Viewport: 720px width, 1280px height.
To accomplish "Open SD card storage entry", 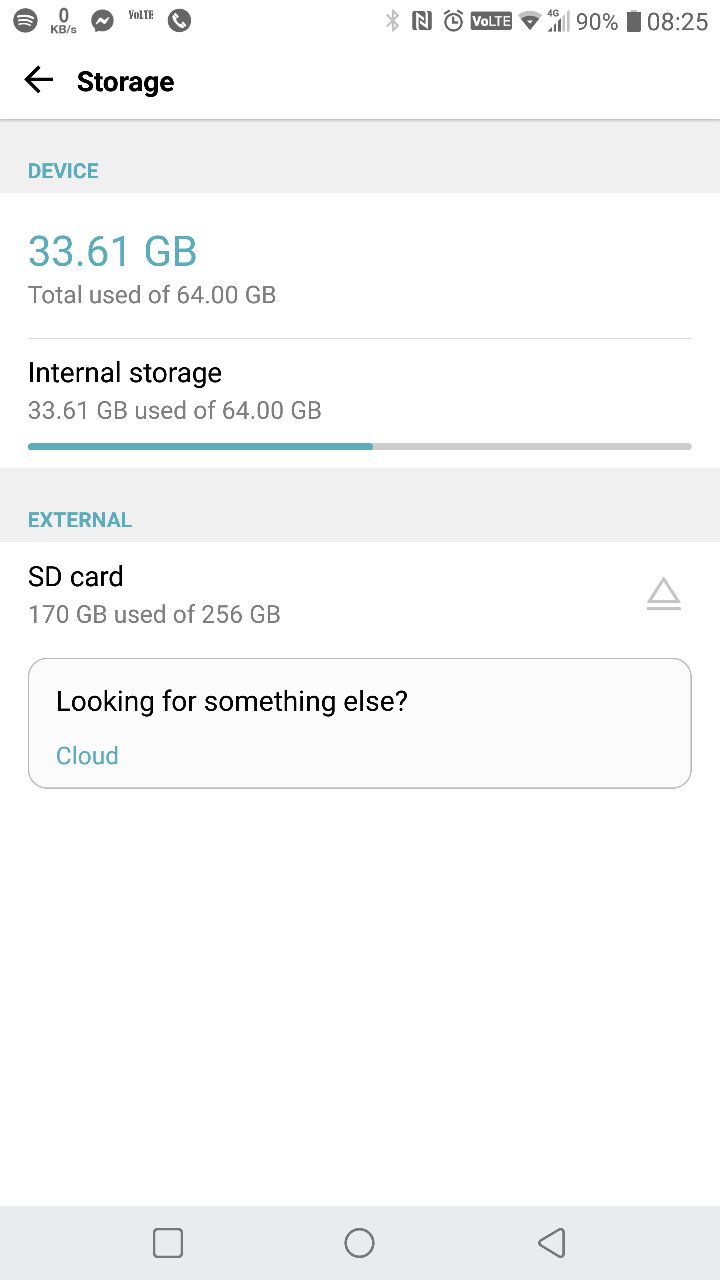I will point(155,594).
